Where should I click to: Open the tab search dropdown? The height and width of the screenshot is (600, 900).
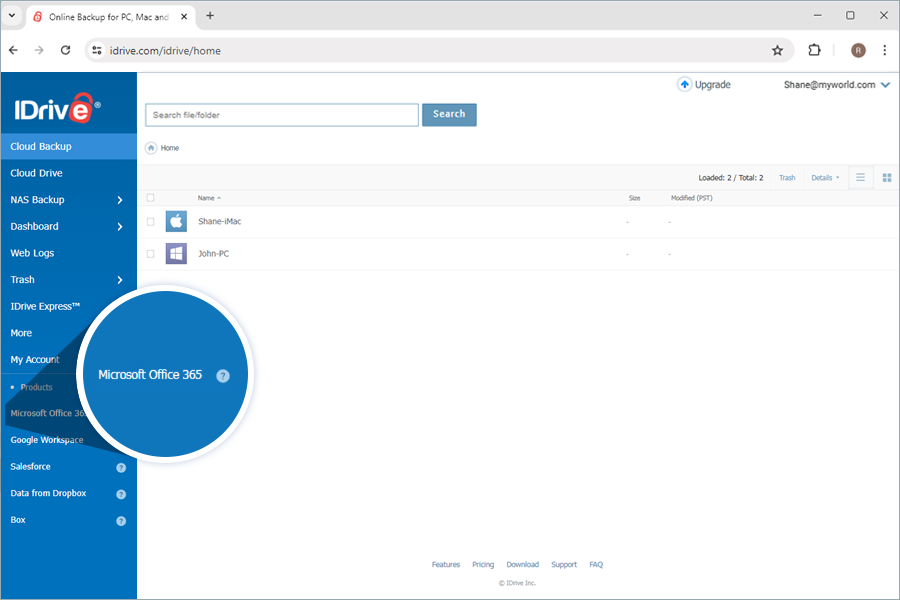11,16
